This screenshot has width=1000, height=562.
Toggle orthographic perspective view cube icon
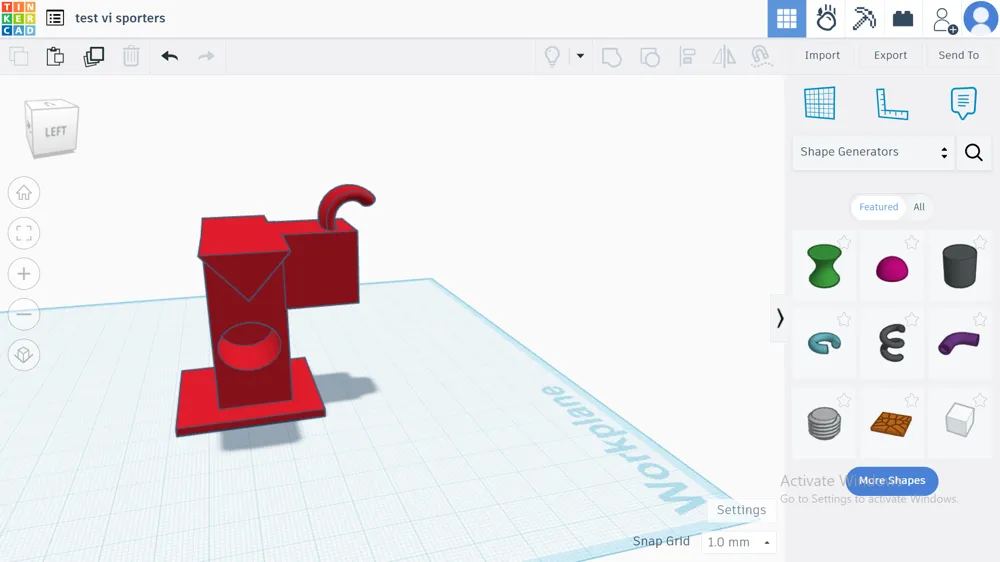tap(24, 355)
